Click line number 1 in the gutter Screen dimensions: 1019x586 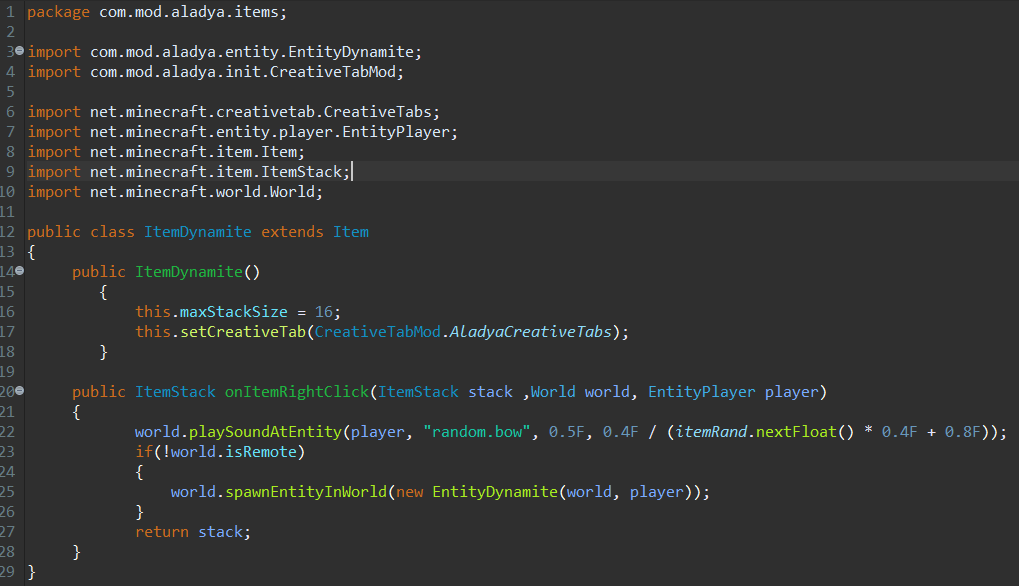pyautogui.click(x=9, y=12)
